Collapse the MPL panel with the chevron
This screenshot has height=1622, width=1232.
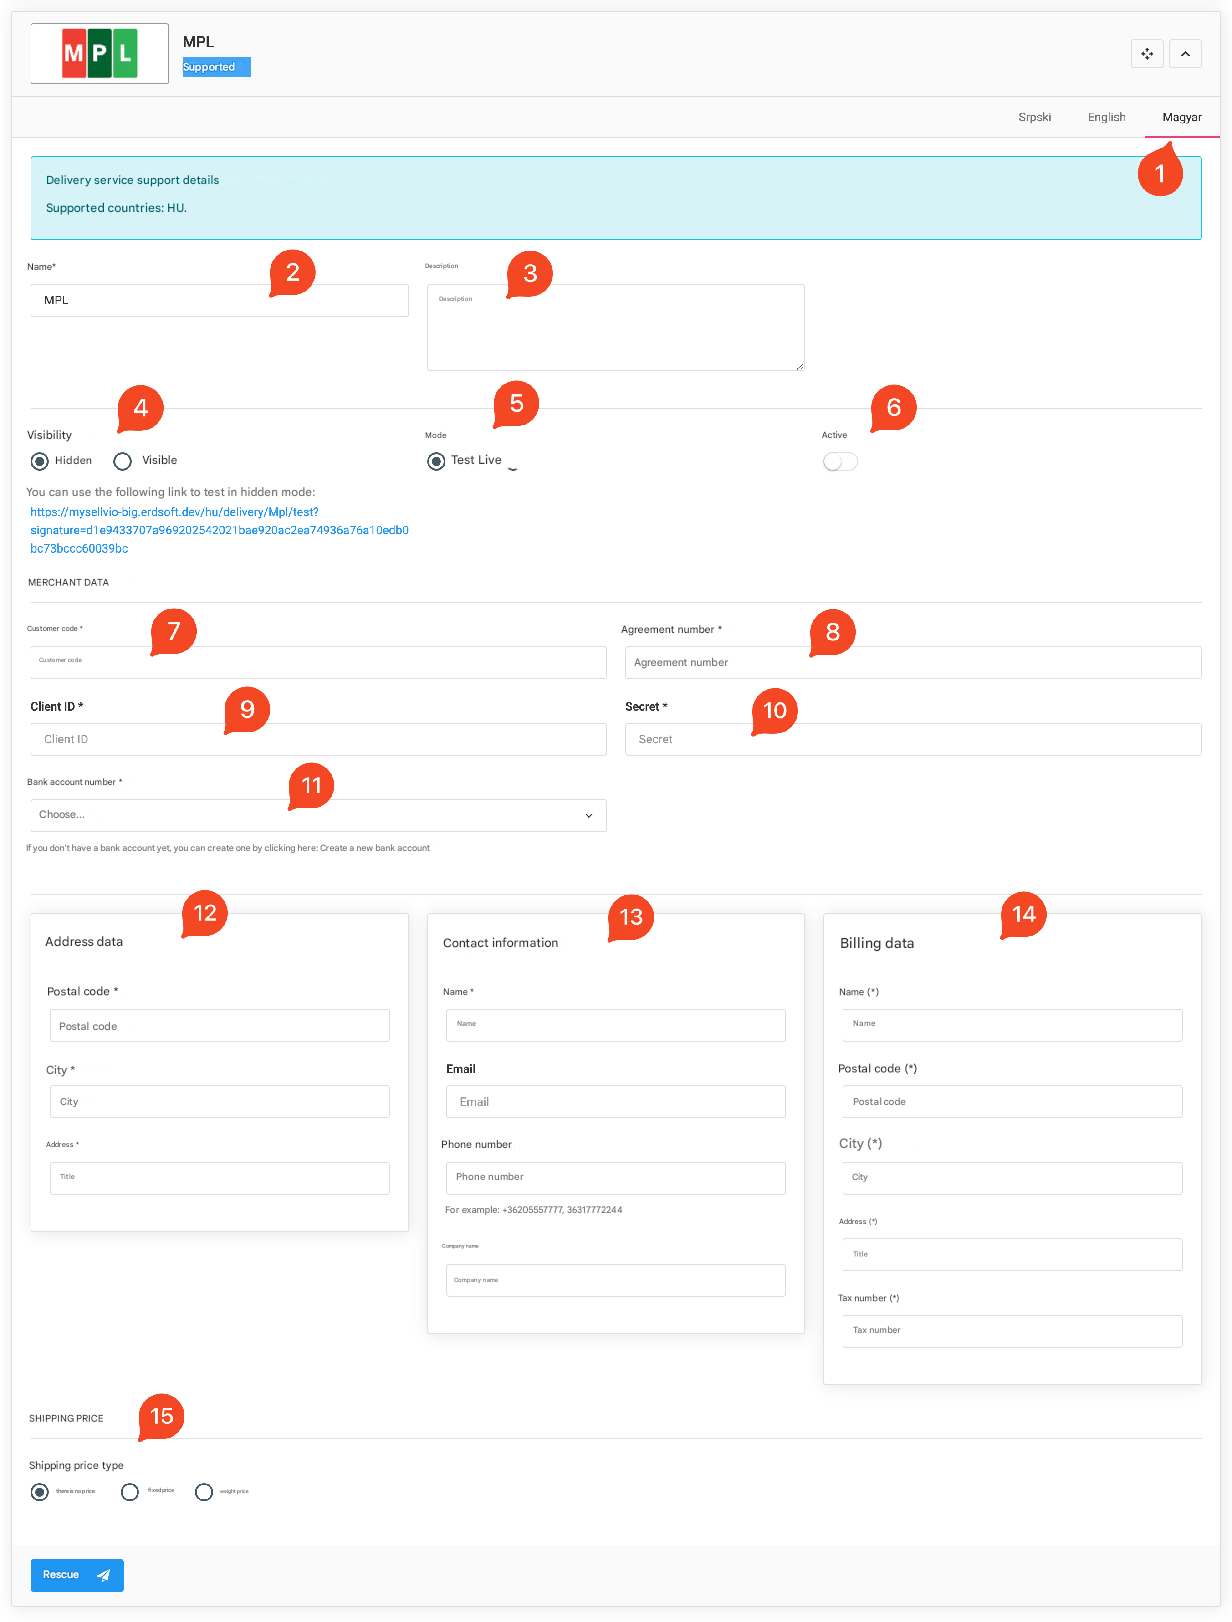pos(1185,54)
